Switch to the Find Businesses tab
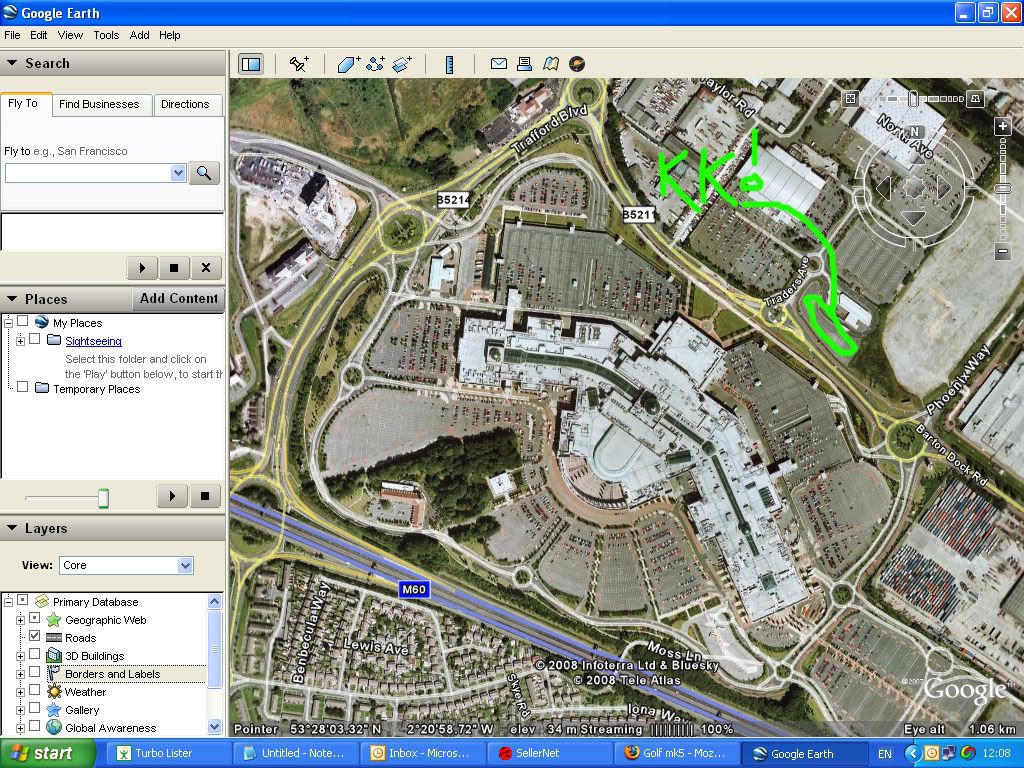Screen dimensions: 1024x768 99,104
